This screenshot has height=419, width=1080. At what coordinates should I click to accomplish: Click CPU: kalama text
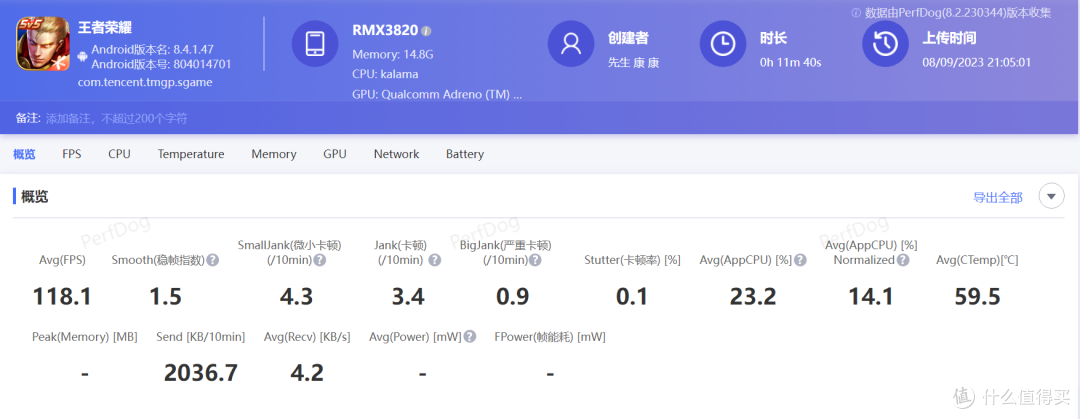pos(385,74)
